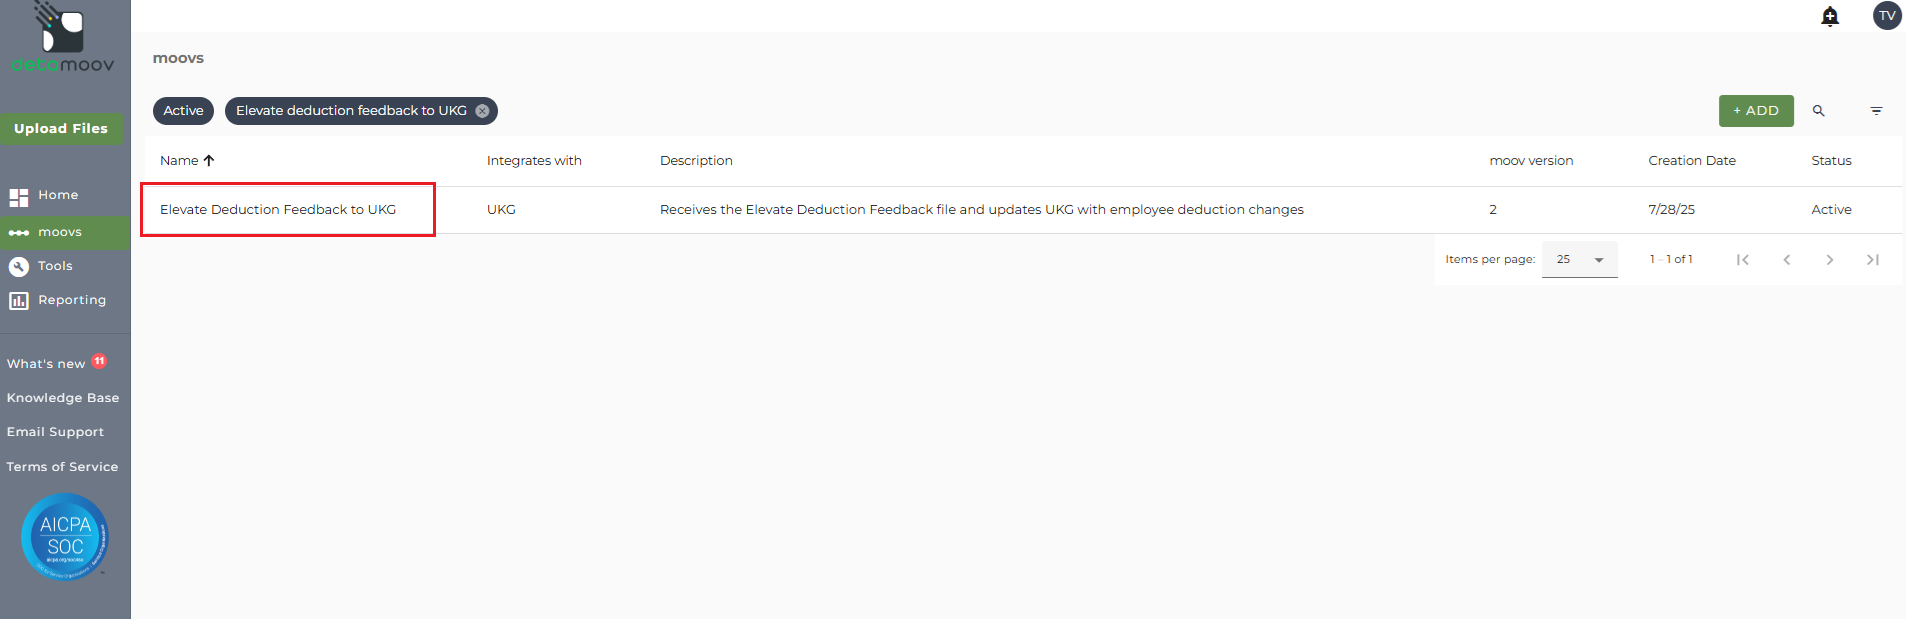
Task: Open Reporting in the sidebar
Action: (71, 300)
